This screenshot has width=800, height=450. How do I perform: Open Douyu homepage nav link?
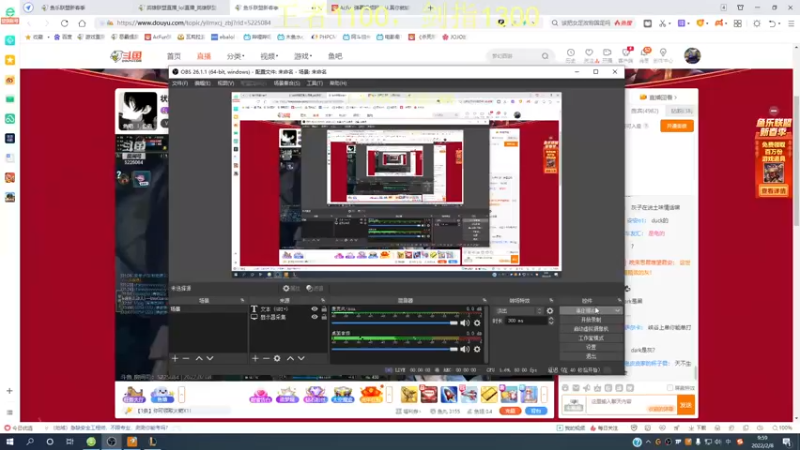coord(173,56)
